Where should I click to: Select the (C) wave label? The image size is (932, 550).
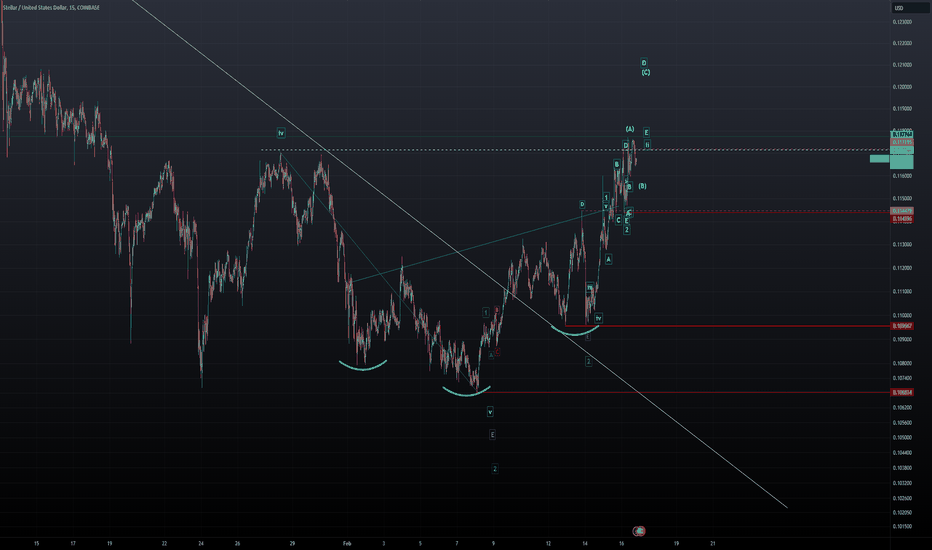[x=646, y=73]
